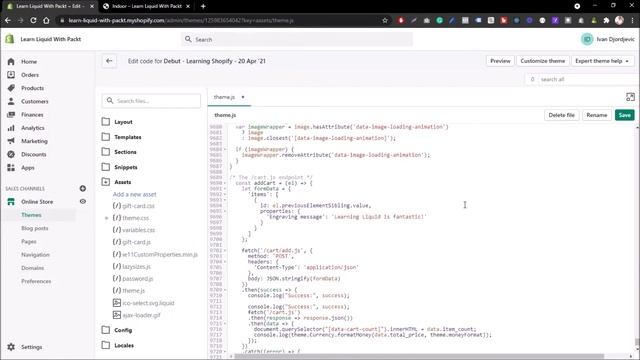Viewport: 640px width, 360px height.
Task: Open the Discounts section
Action: click(x=33, y=154)
